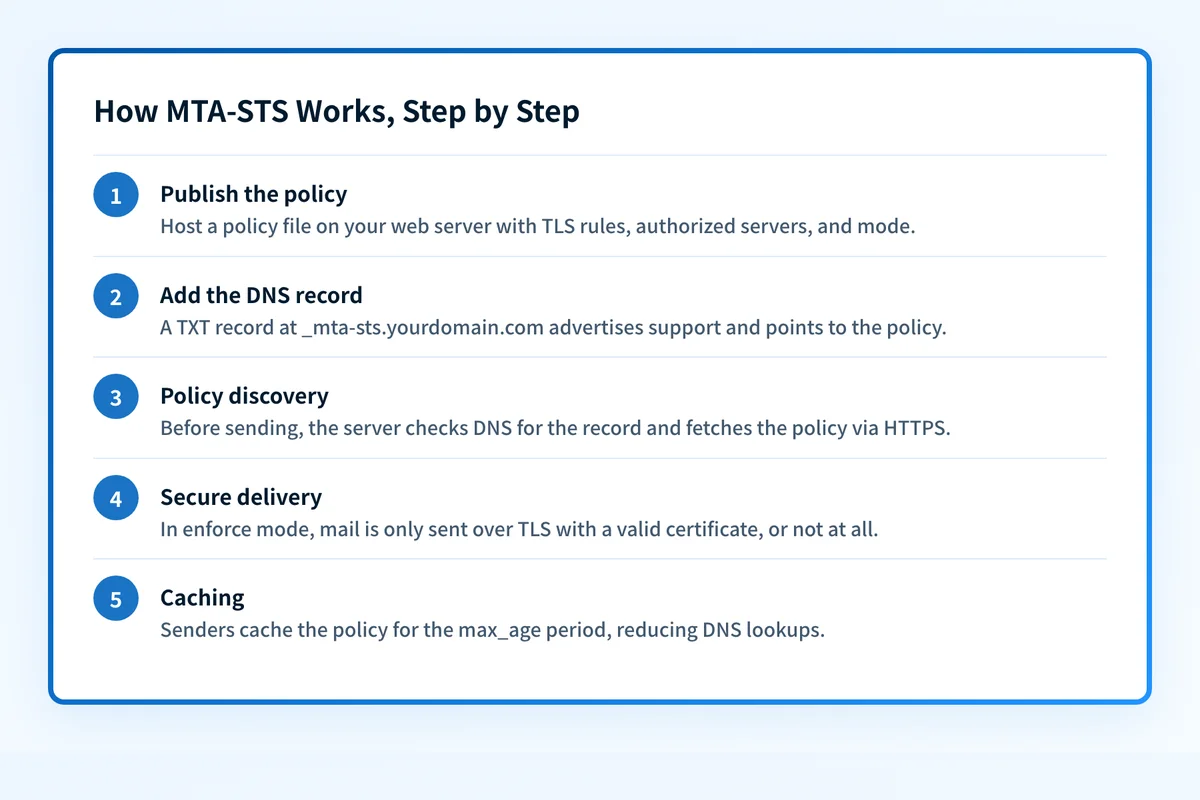Viewport: 1200px width, 800px height.
Task: Select the "Add the DNS record" heading
Action: 261,295
